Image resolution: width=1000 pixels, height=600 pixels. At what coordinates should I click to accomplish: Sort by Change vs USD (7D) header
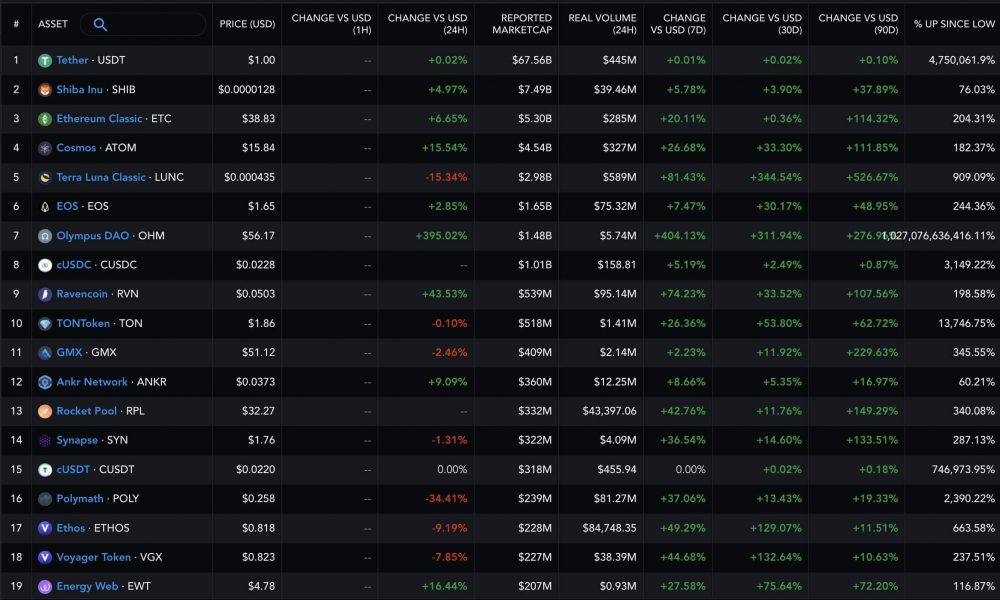[x=678, y=24]
